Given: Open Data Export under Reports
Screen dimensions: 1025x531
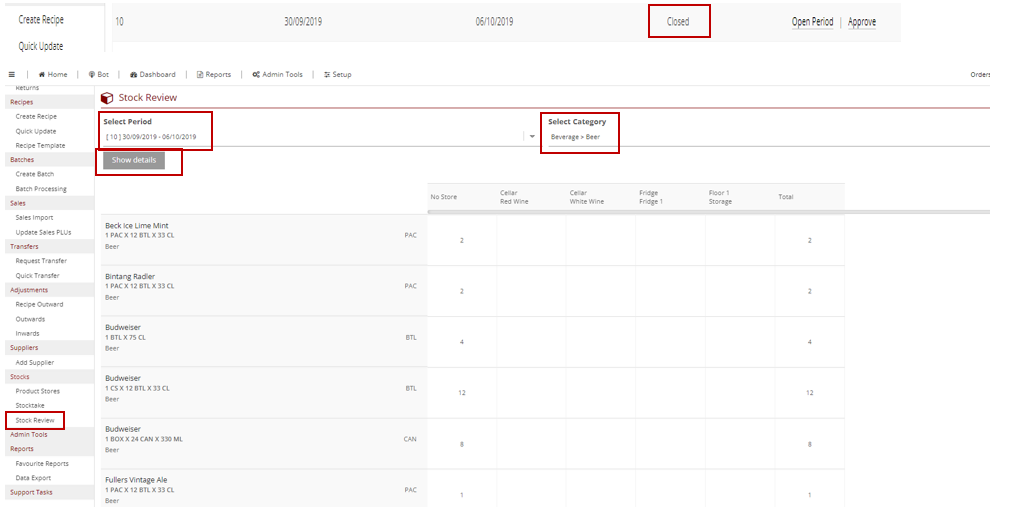Looking at the screenshot, I should click(x=35, y=478).
